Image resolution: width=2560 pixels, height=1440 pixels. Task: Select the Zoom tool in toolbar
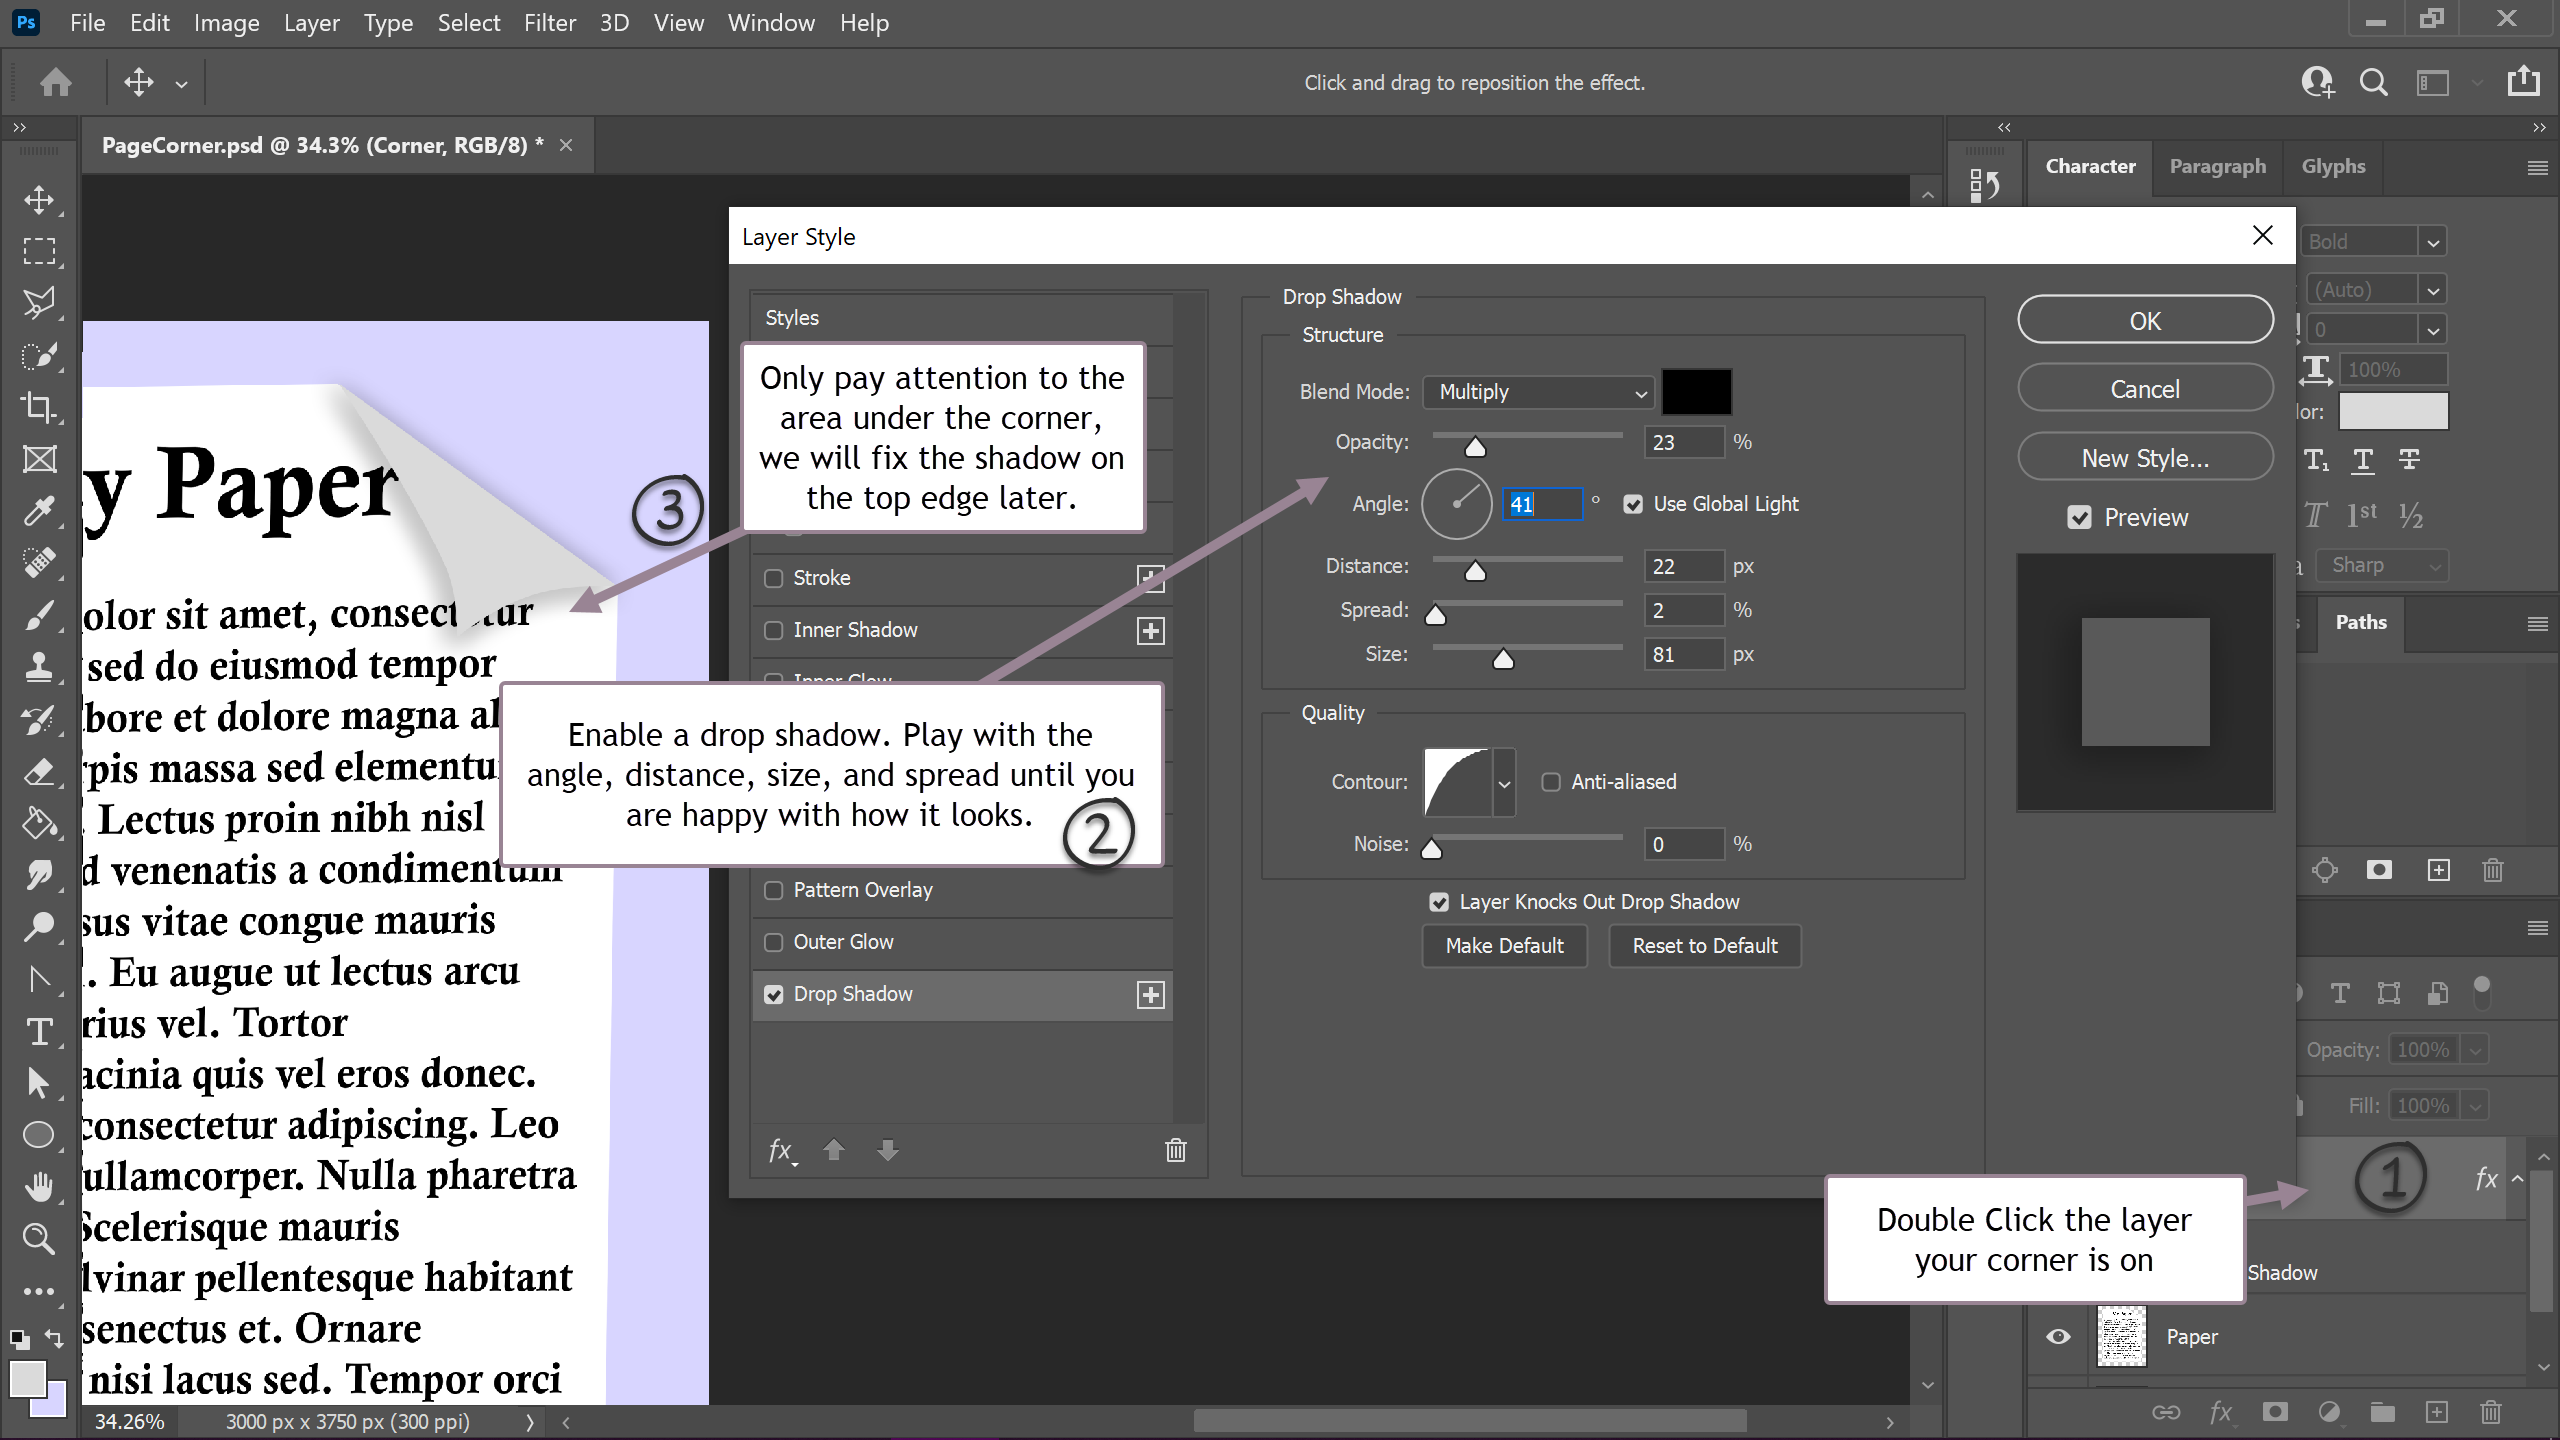tap(38, 1239)
